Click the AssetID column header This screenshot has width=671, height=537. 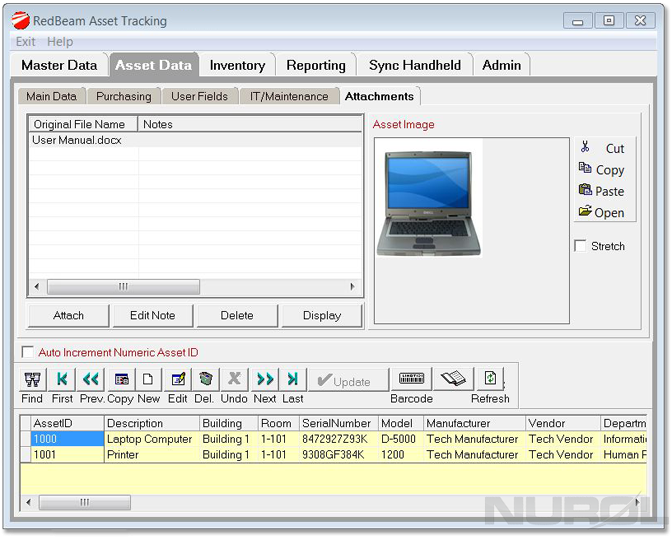67,423
